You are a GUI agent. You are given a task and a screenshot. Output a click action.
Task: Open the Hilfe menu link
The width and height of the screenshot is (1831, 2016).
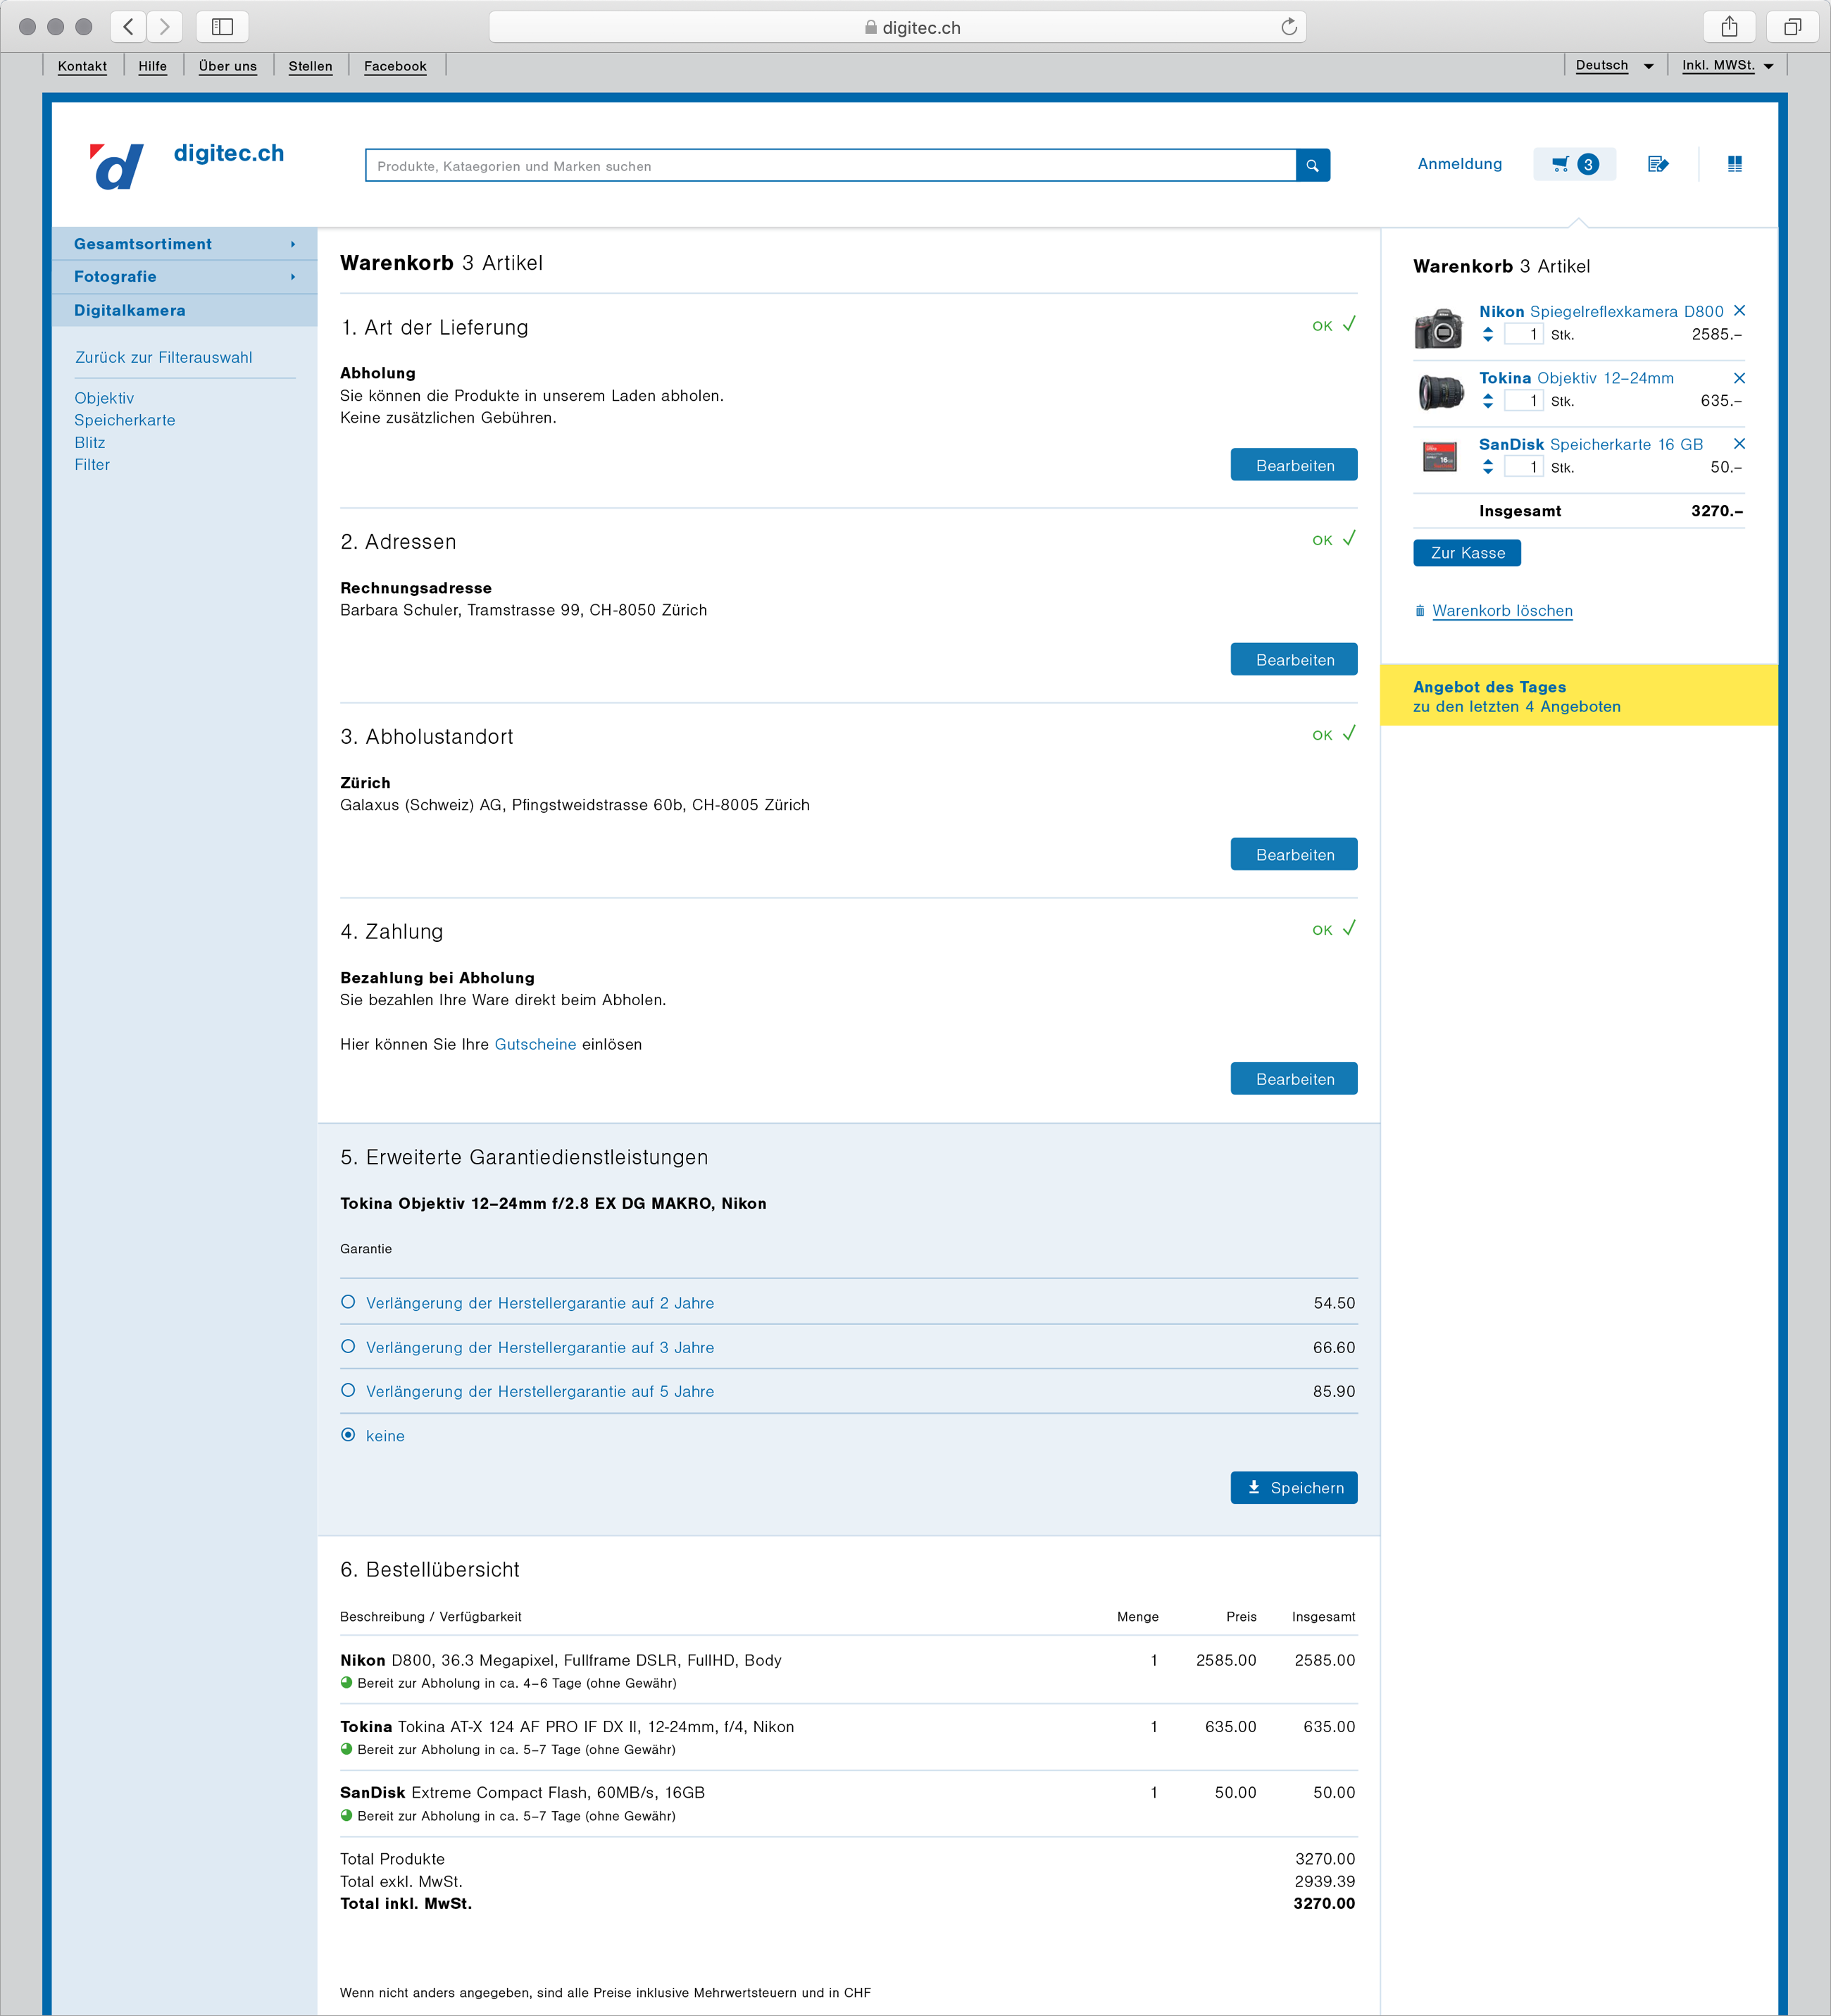coord(153,66)
